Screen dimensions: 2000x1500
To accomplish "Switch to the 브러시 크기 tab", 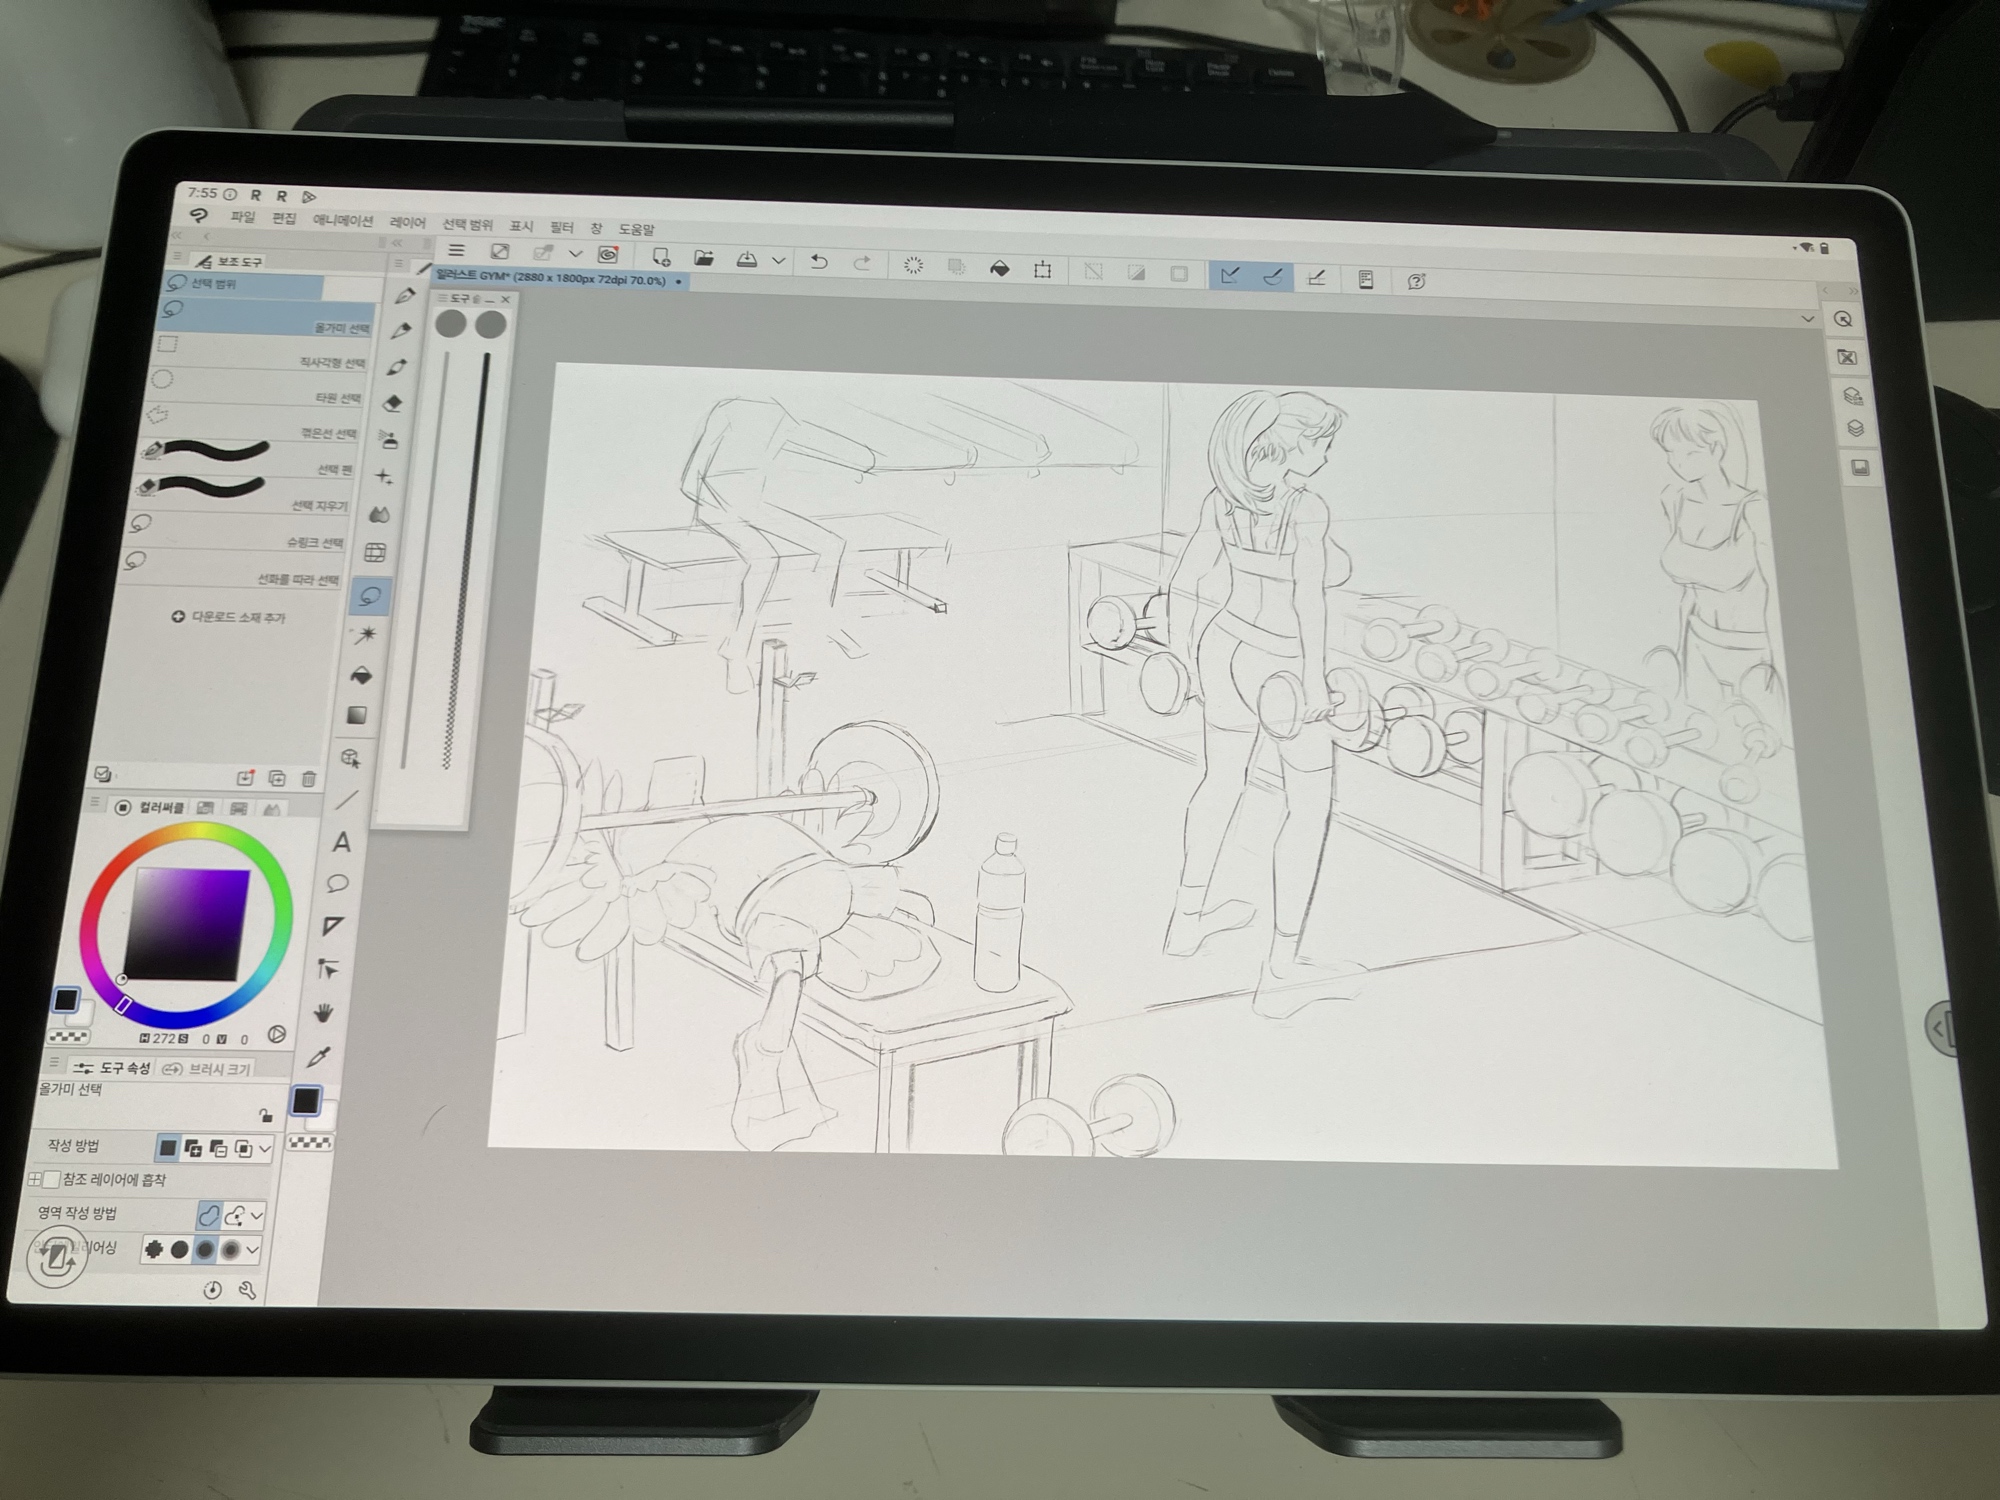I will point(208,1069).
